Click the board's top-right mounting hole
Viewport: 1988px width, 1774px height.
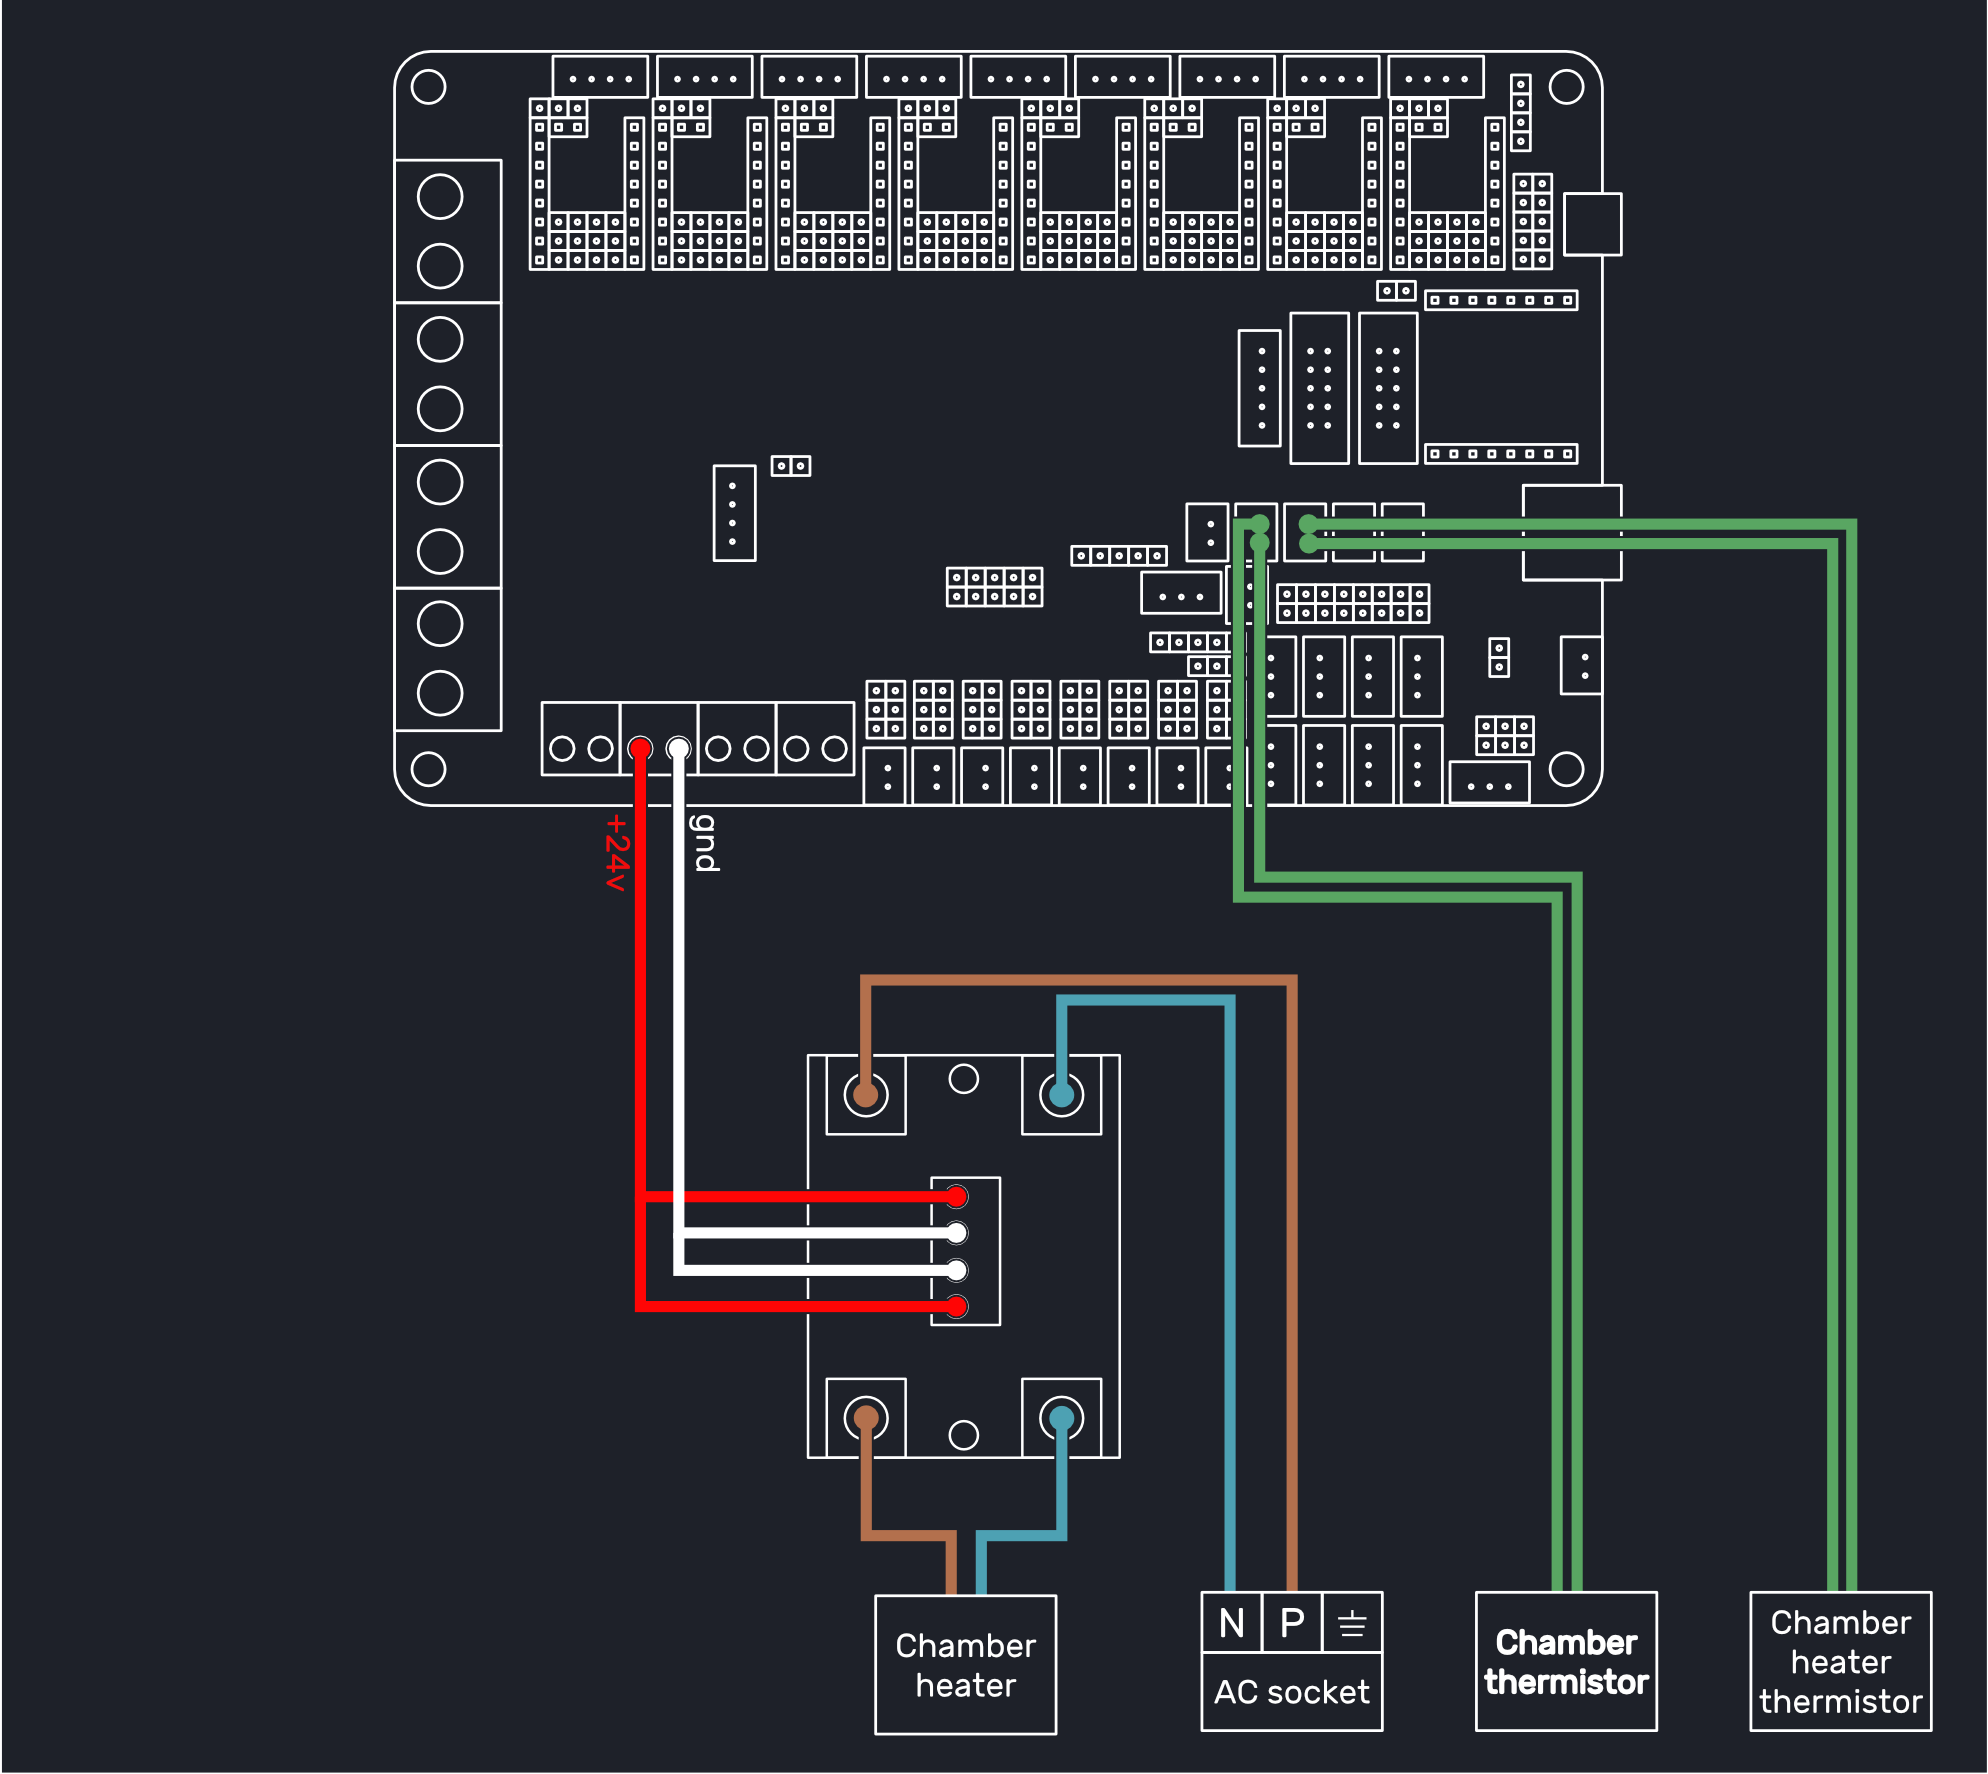pos(1566,87)
